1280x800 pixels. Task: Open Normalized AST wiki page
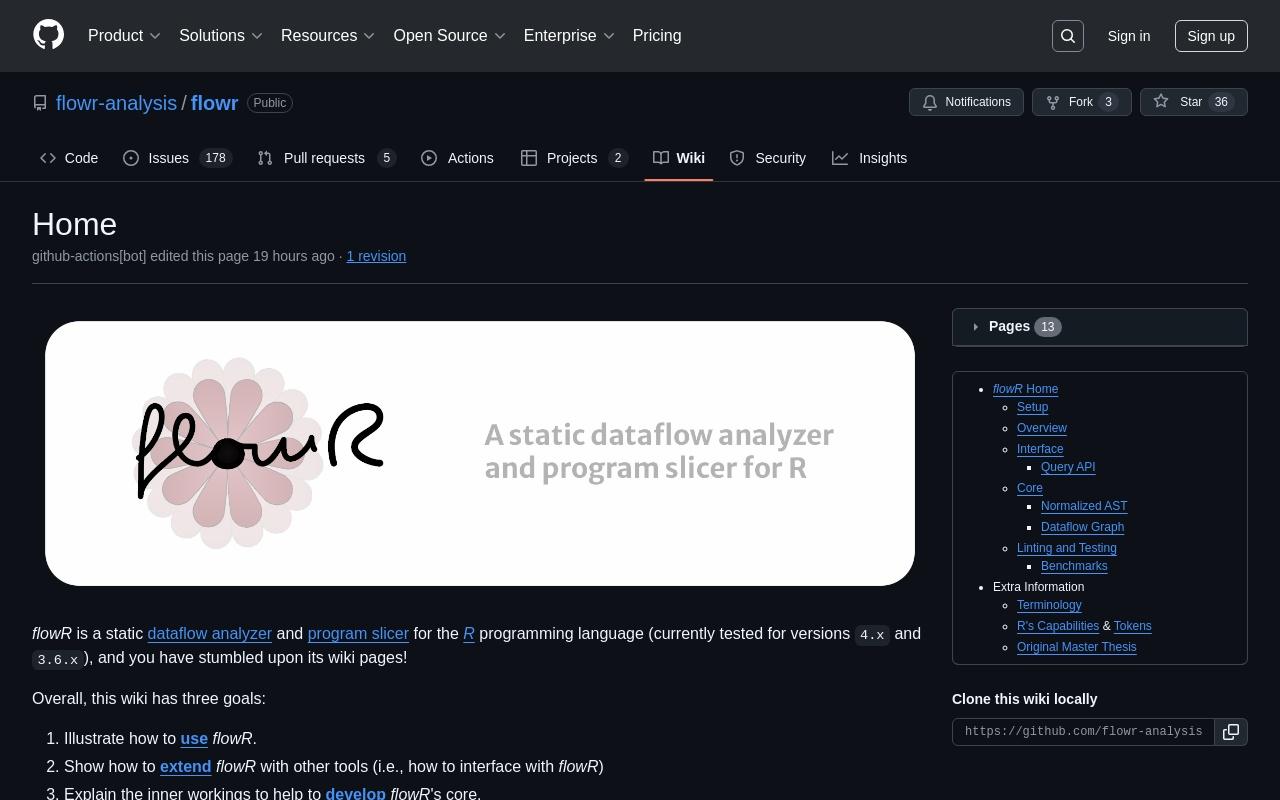click(x=1084, y=506)
